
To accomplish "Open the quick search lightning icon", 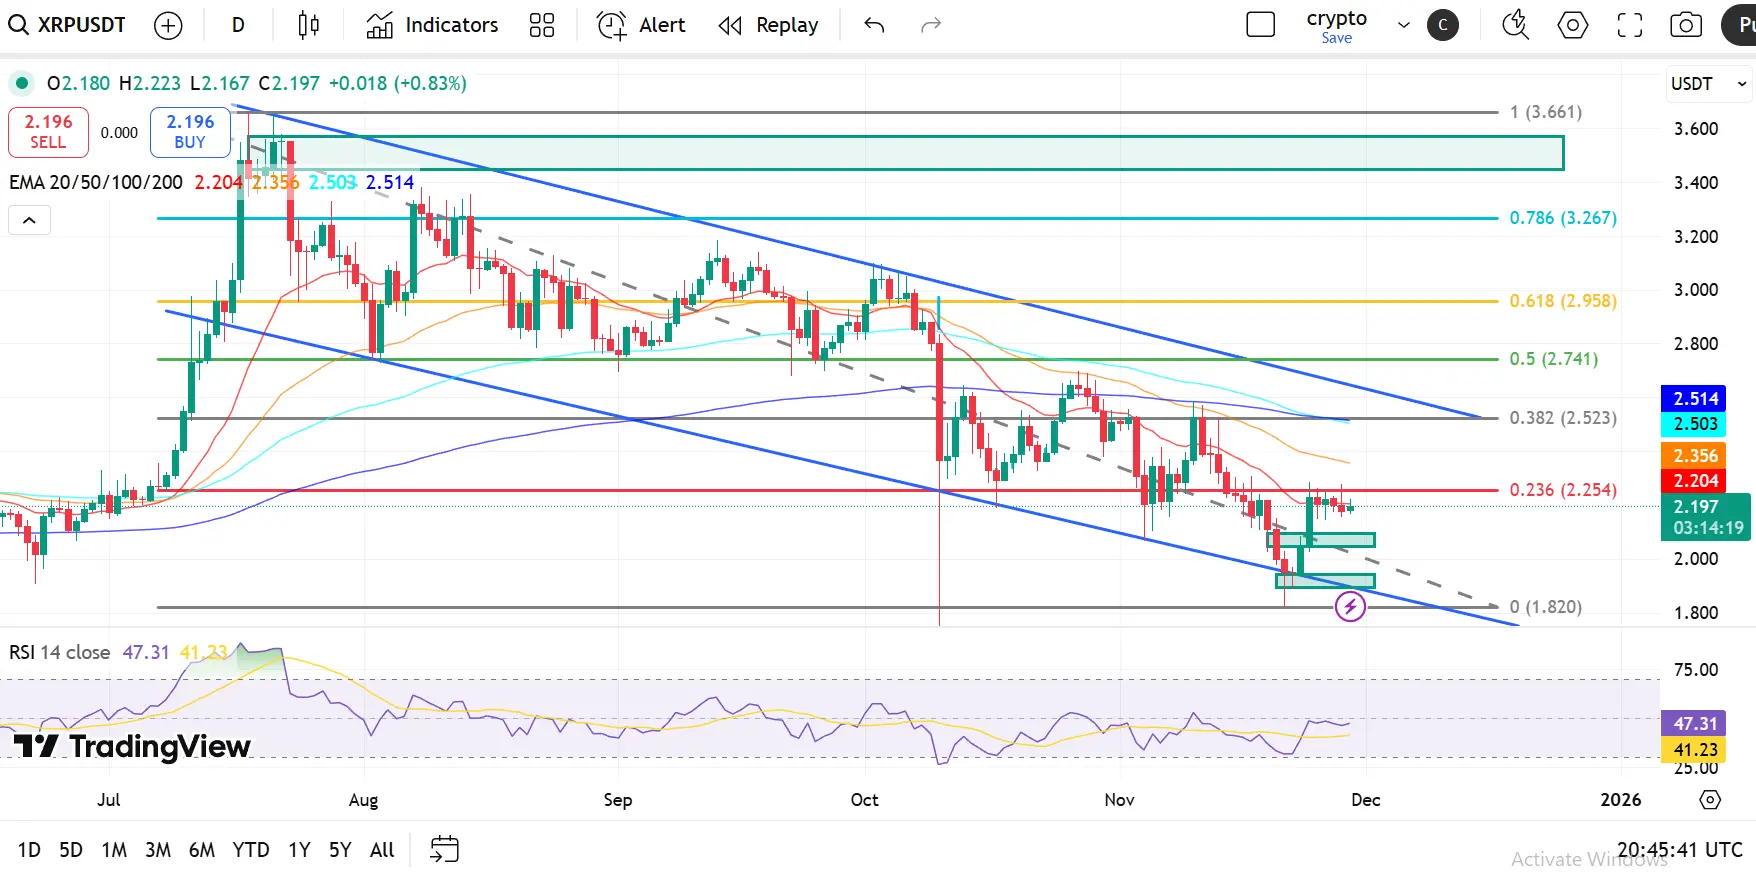I will coord(1516,25).
